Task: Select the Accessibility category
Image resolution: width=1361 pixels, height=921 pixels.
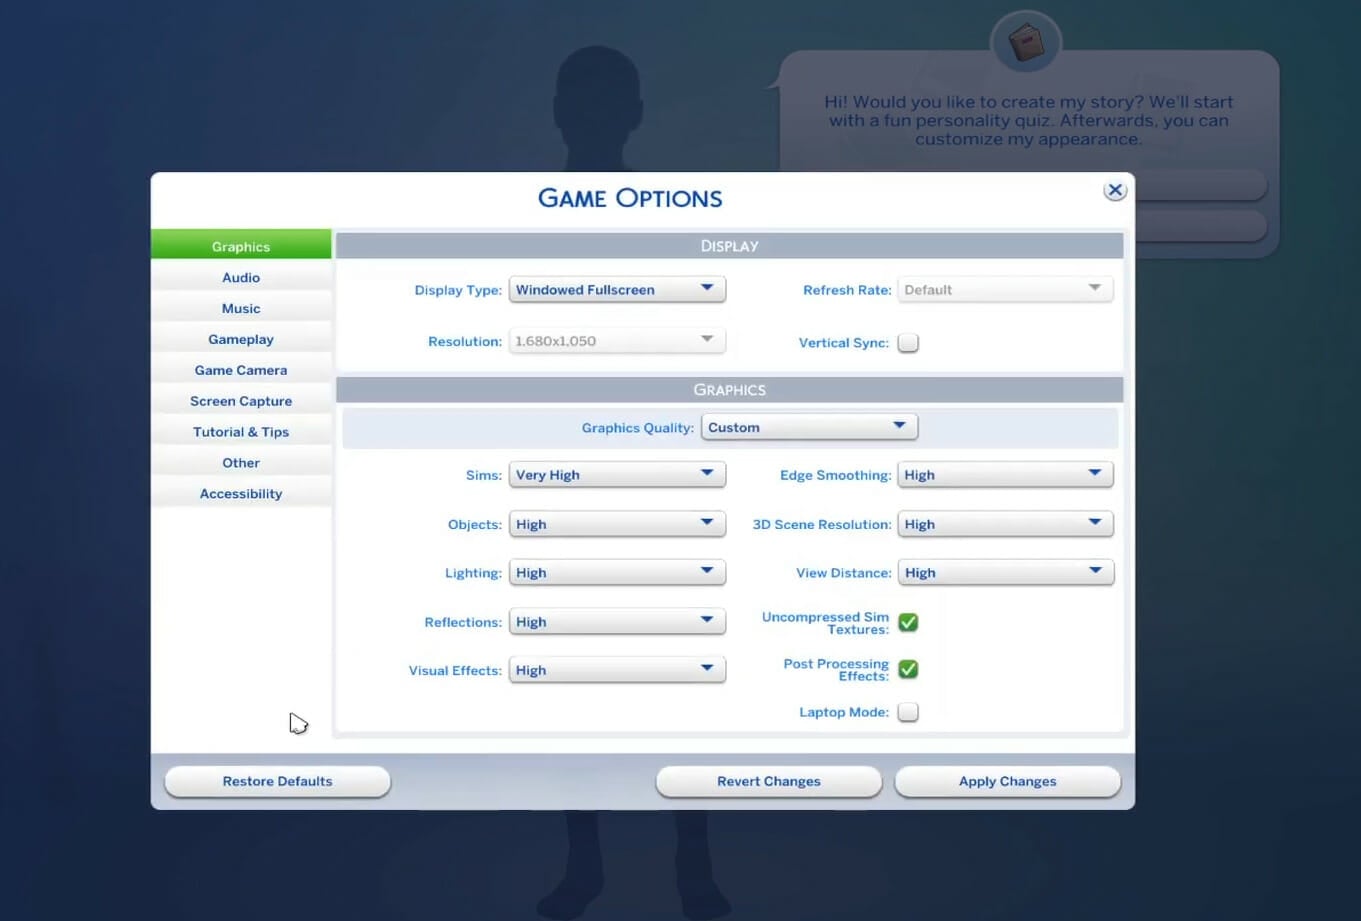Action: (x=240, y=493)
